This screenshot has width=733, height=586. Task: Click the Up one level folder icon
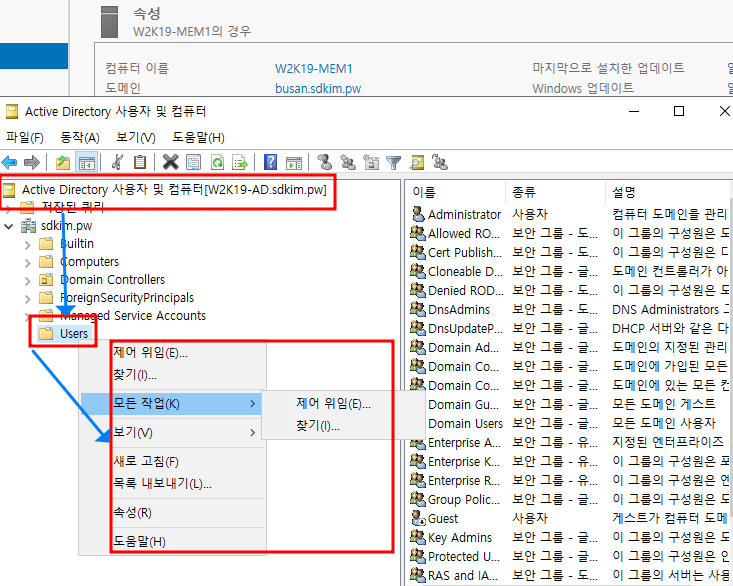coord(63,163)
